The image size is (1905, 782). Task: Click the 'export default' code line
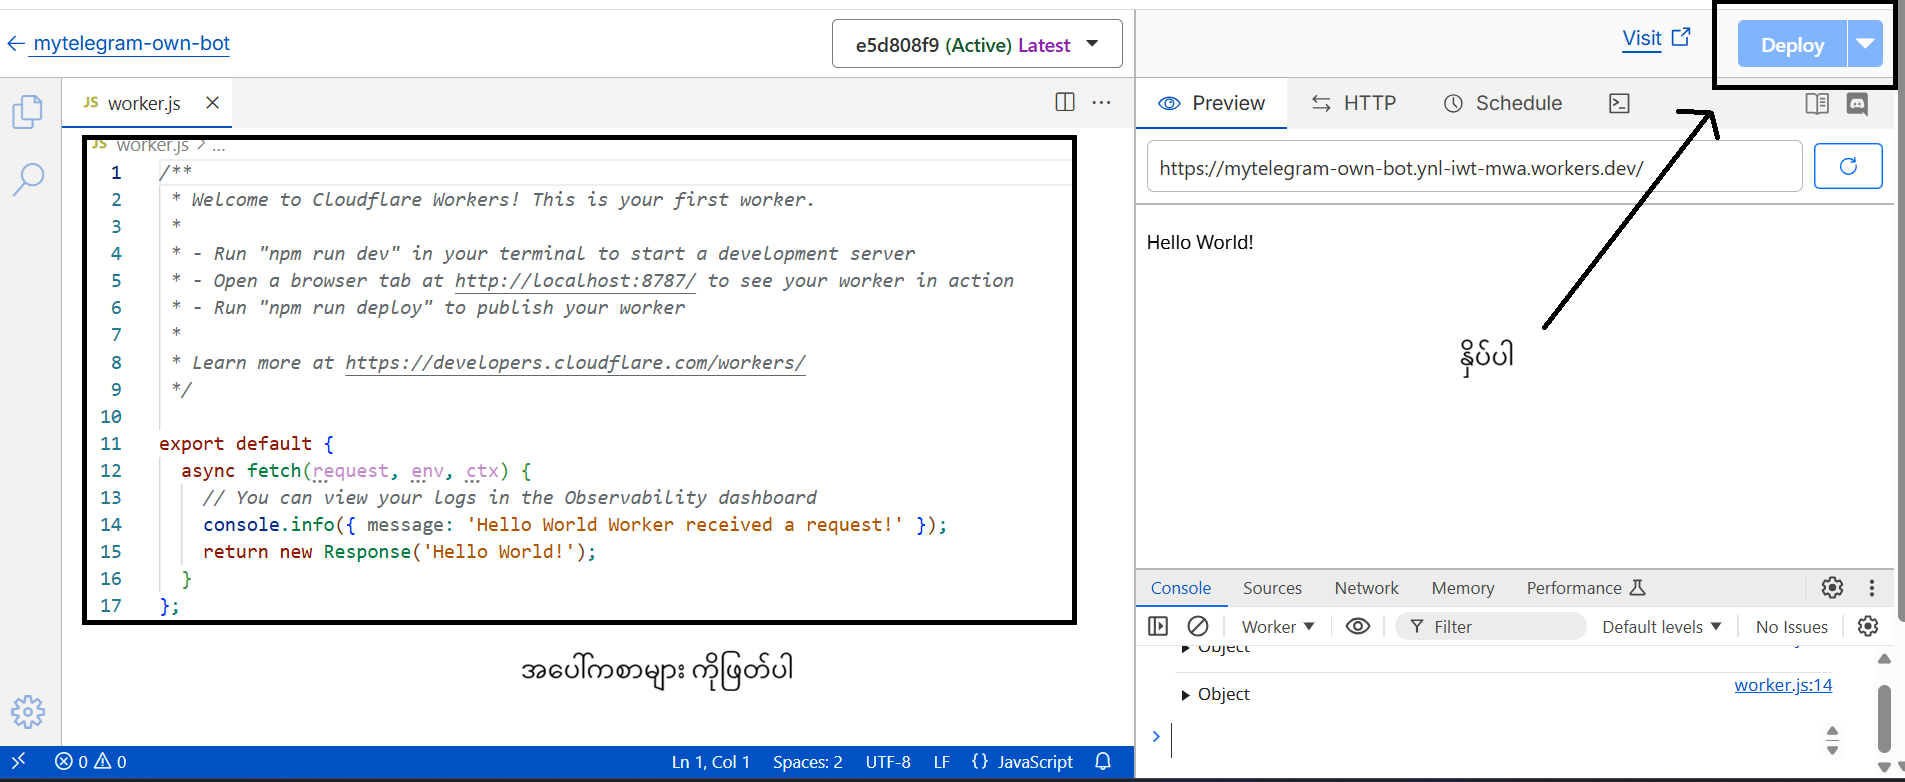246,443
